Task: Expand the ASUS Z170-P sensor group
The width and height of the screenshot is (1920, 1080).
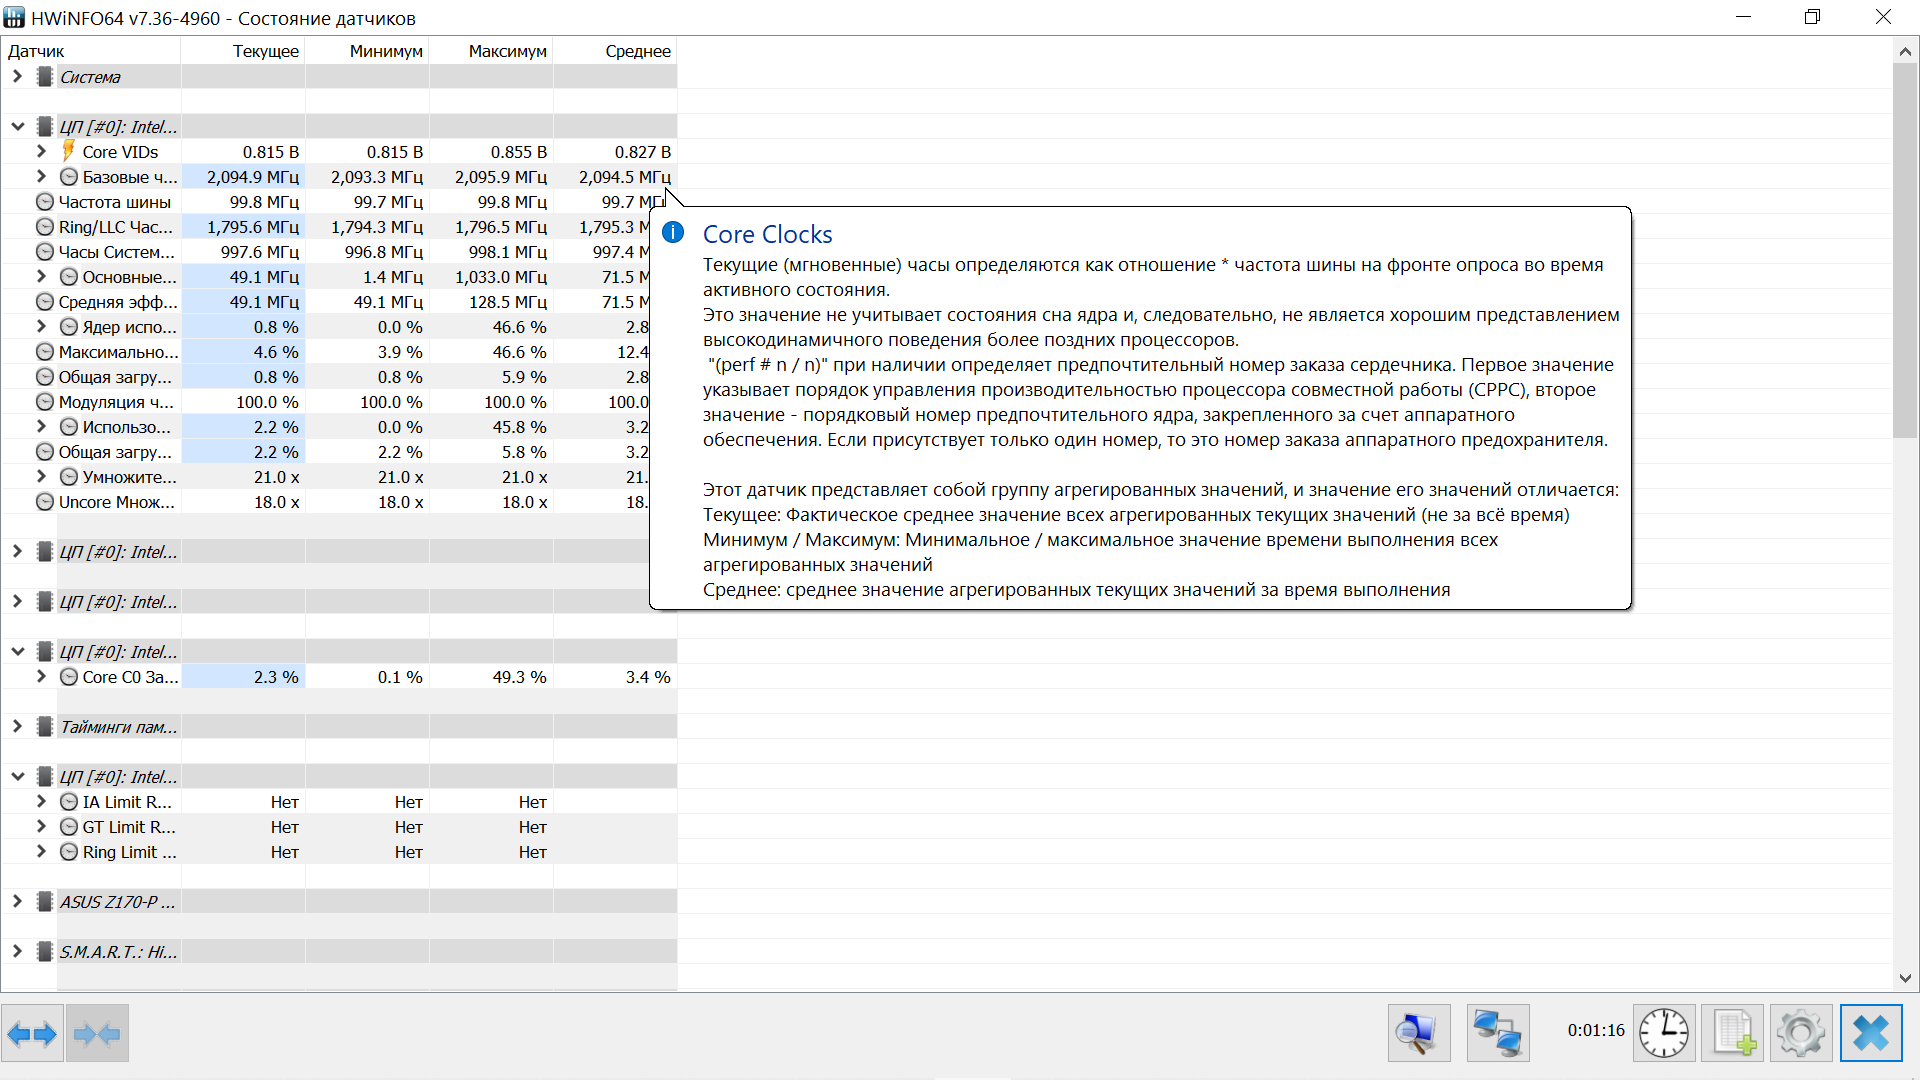Action: click(17, 902)
